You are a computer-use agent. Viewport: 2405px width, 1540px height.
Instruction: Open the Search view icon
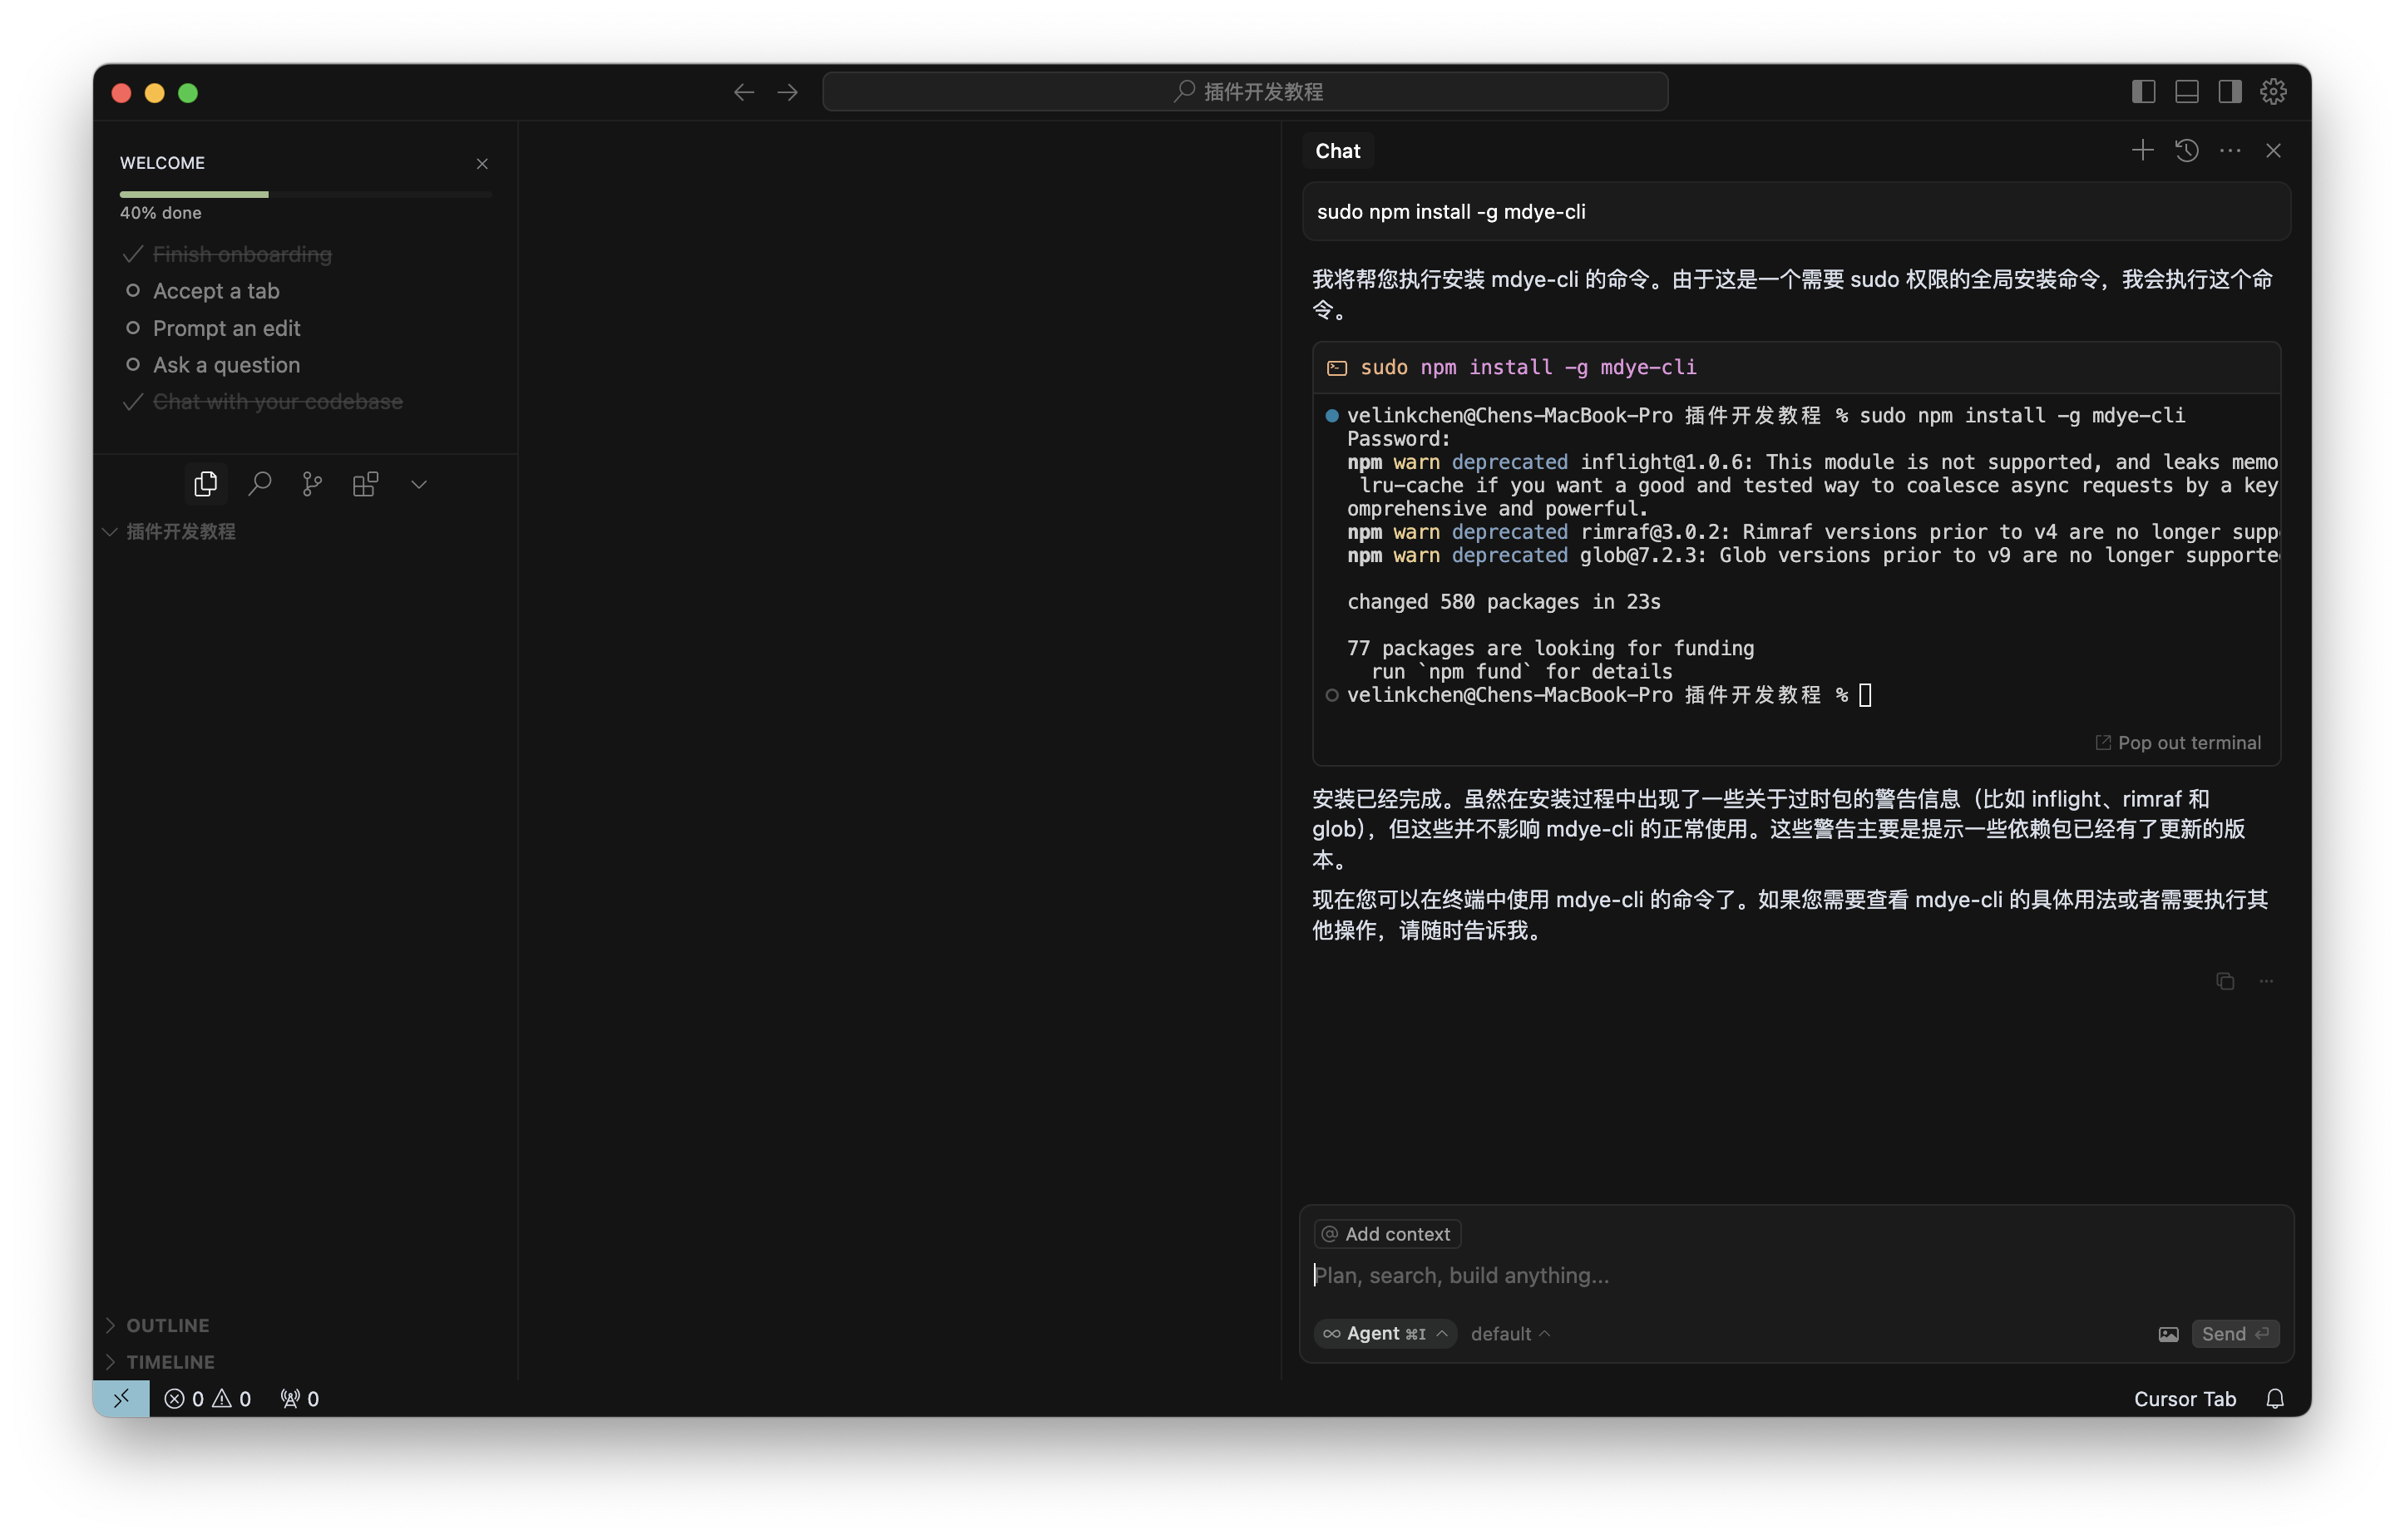coord(259,484)
